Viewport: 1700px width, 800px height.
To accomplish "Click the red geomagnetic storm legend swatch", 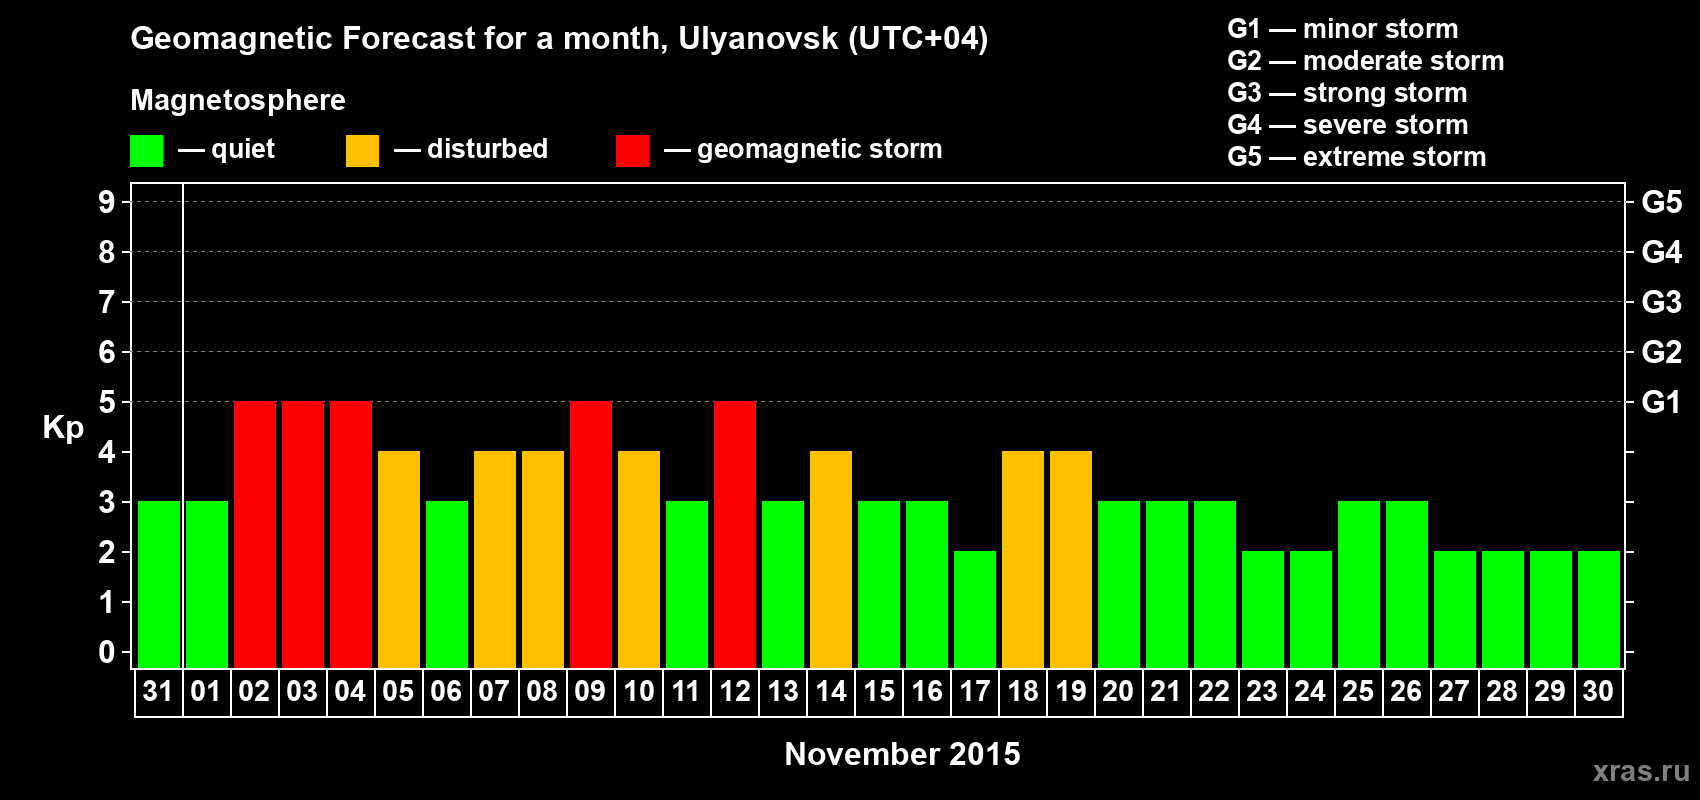I will pos(632,151).
